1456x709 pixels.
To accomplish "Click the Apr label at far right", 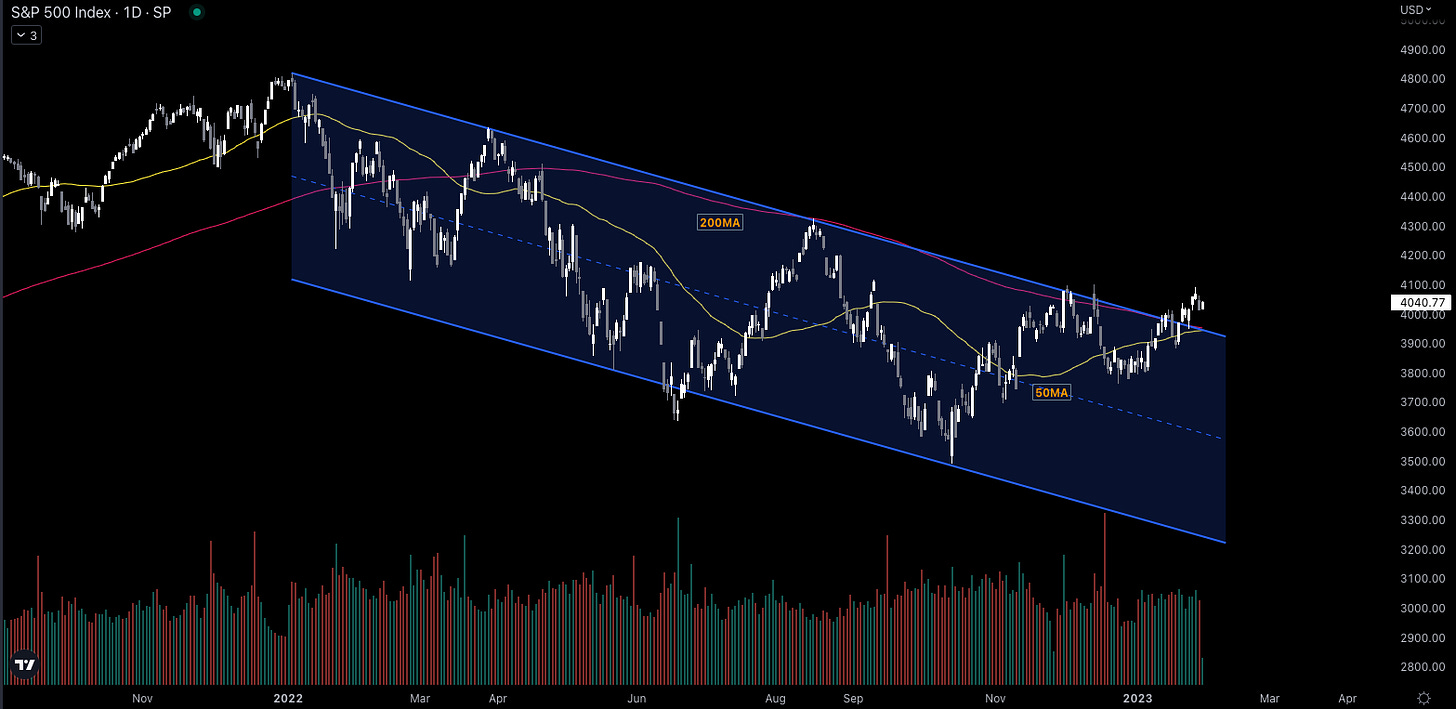I will [x=1347, y=697].
